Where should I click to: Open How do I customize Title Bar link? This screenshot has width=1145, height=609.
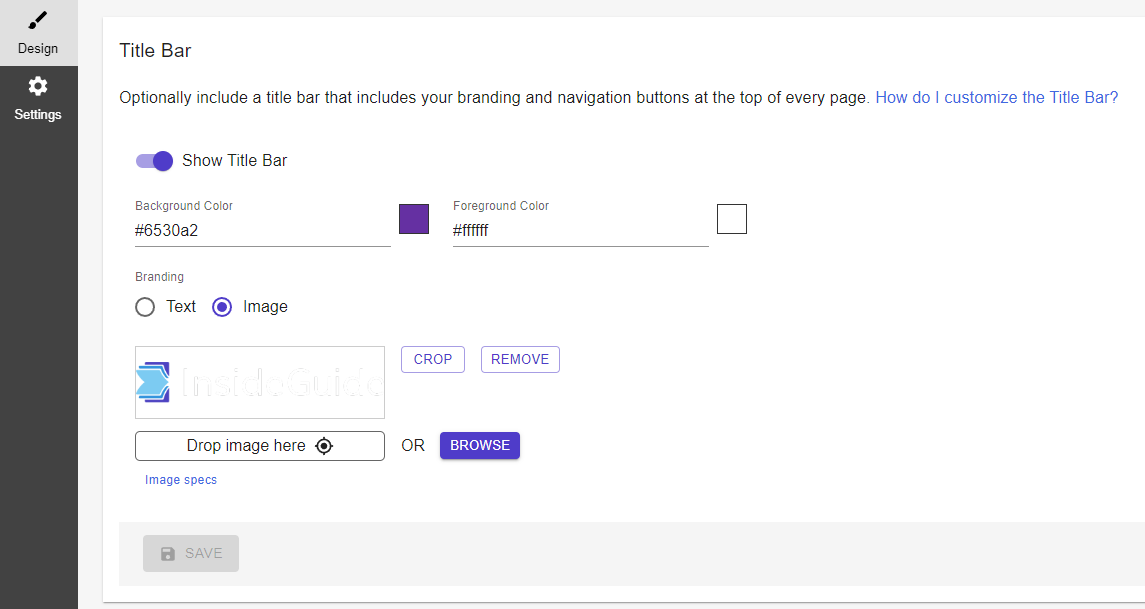point(997,98)
